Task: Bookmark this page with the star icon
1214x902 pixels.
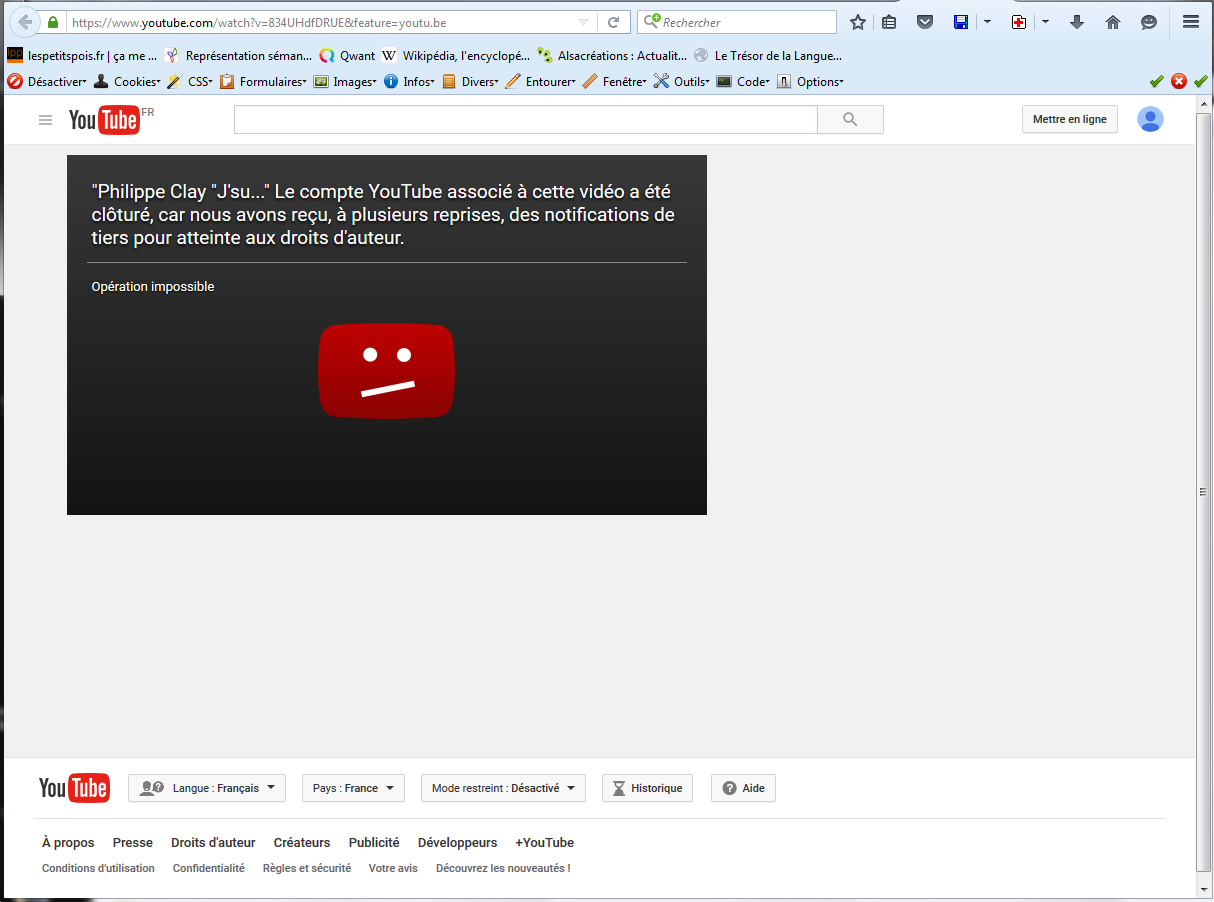Action: [857, 22]
